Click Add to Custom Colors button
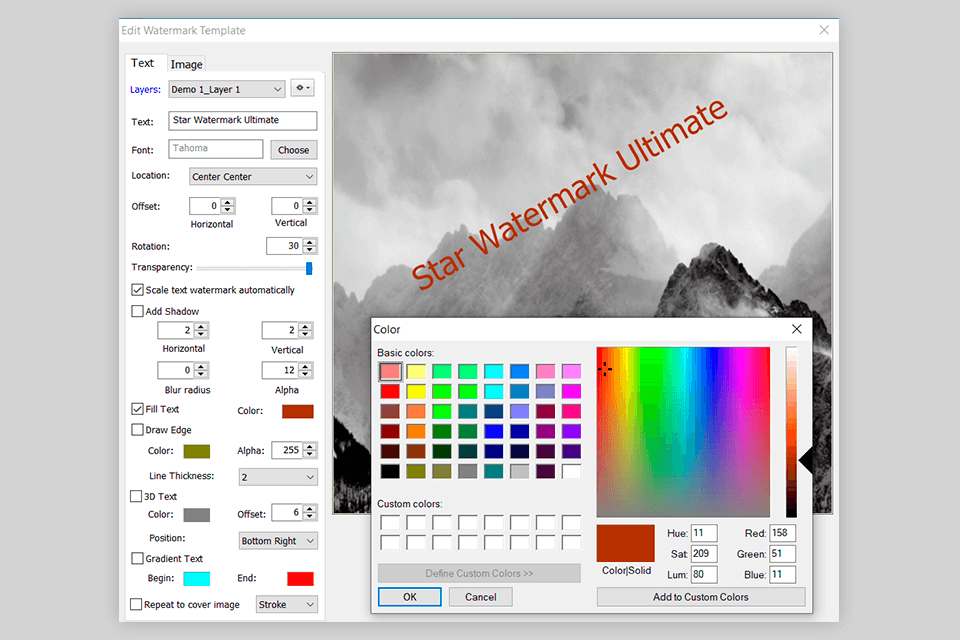 (x=701, y=597)
